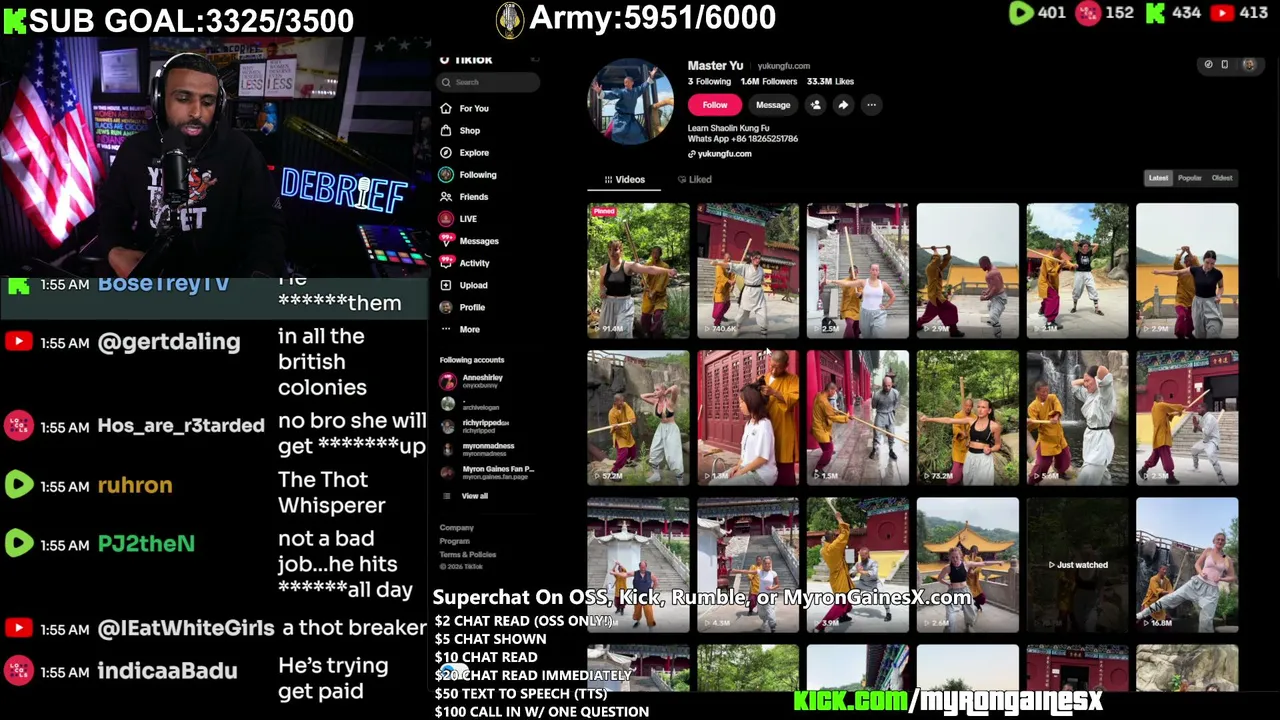
Task: Click the 1.6M Followers count
Action: (x=769, y=82)
